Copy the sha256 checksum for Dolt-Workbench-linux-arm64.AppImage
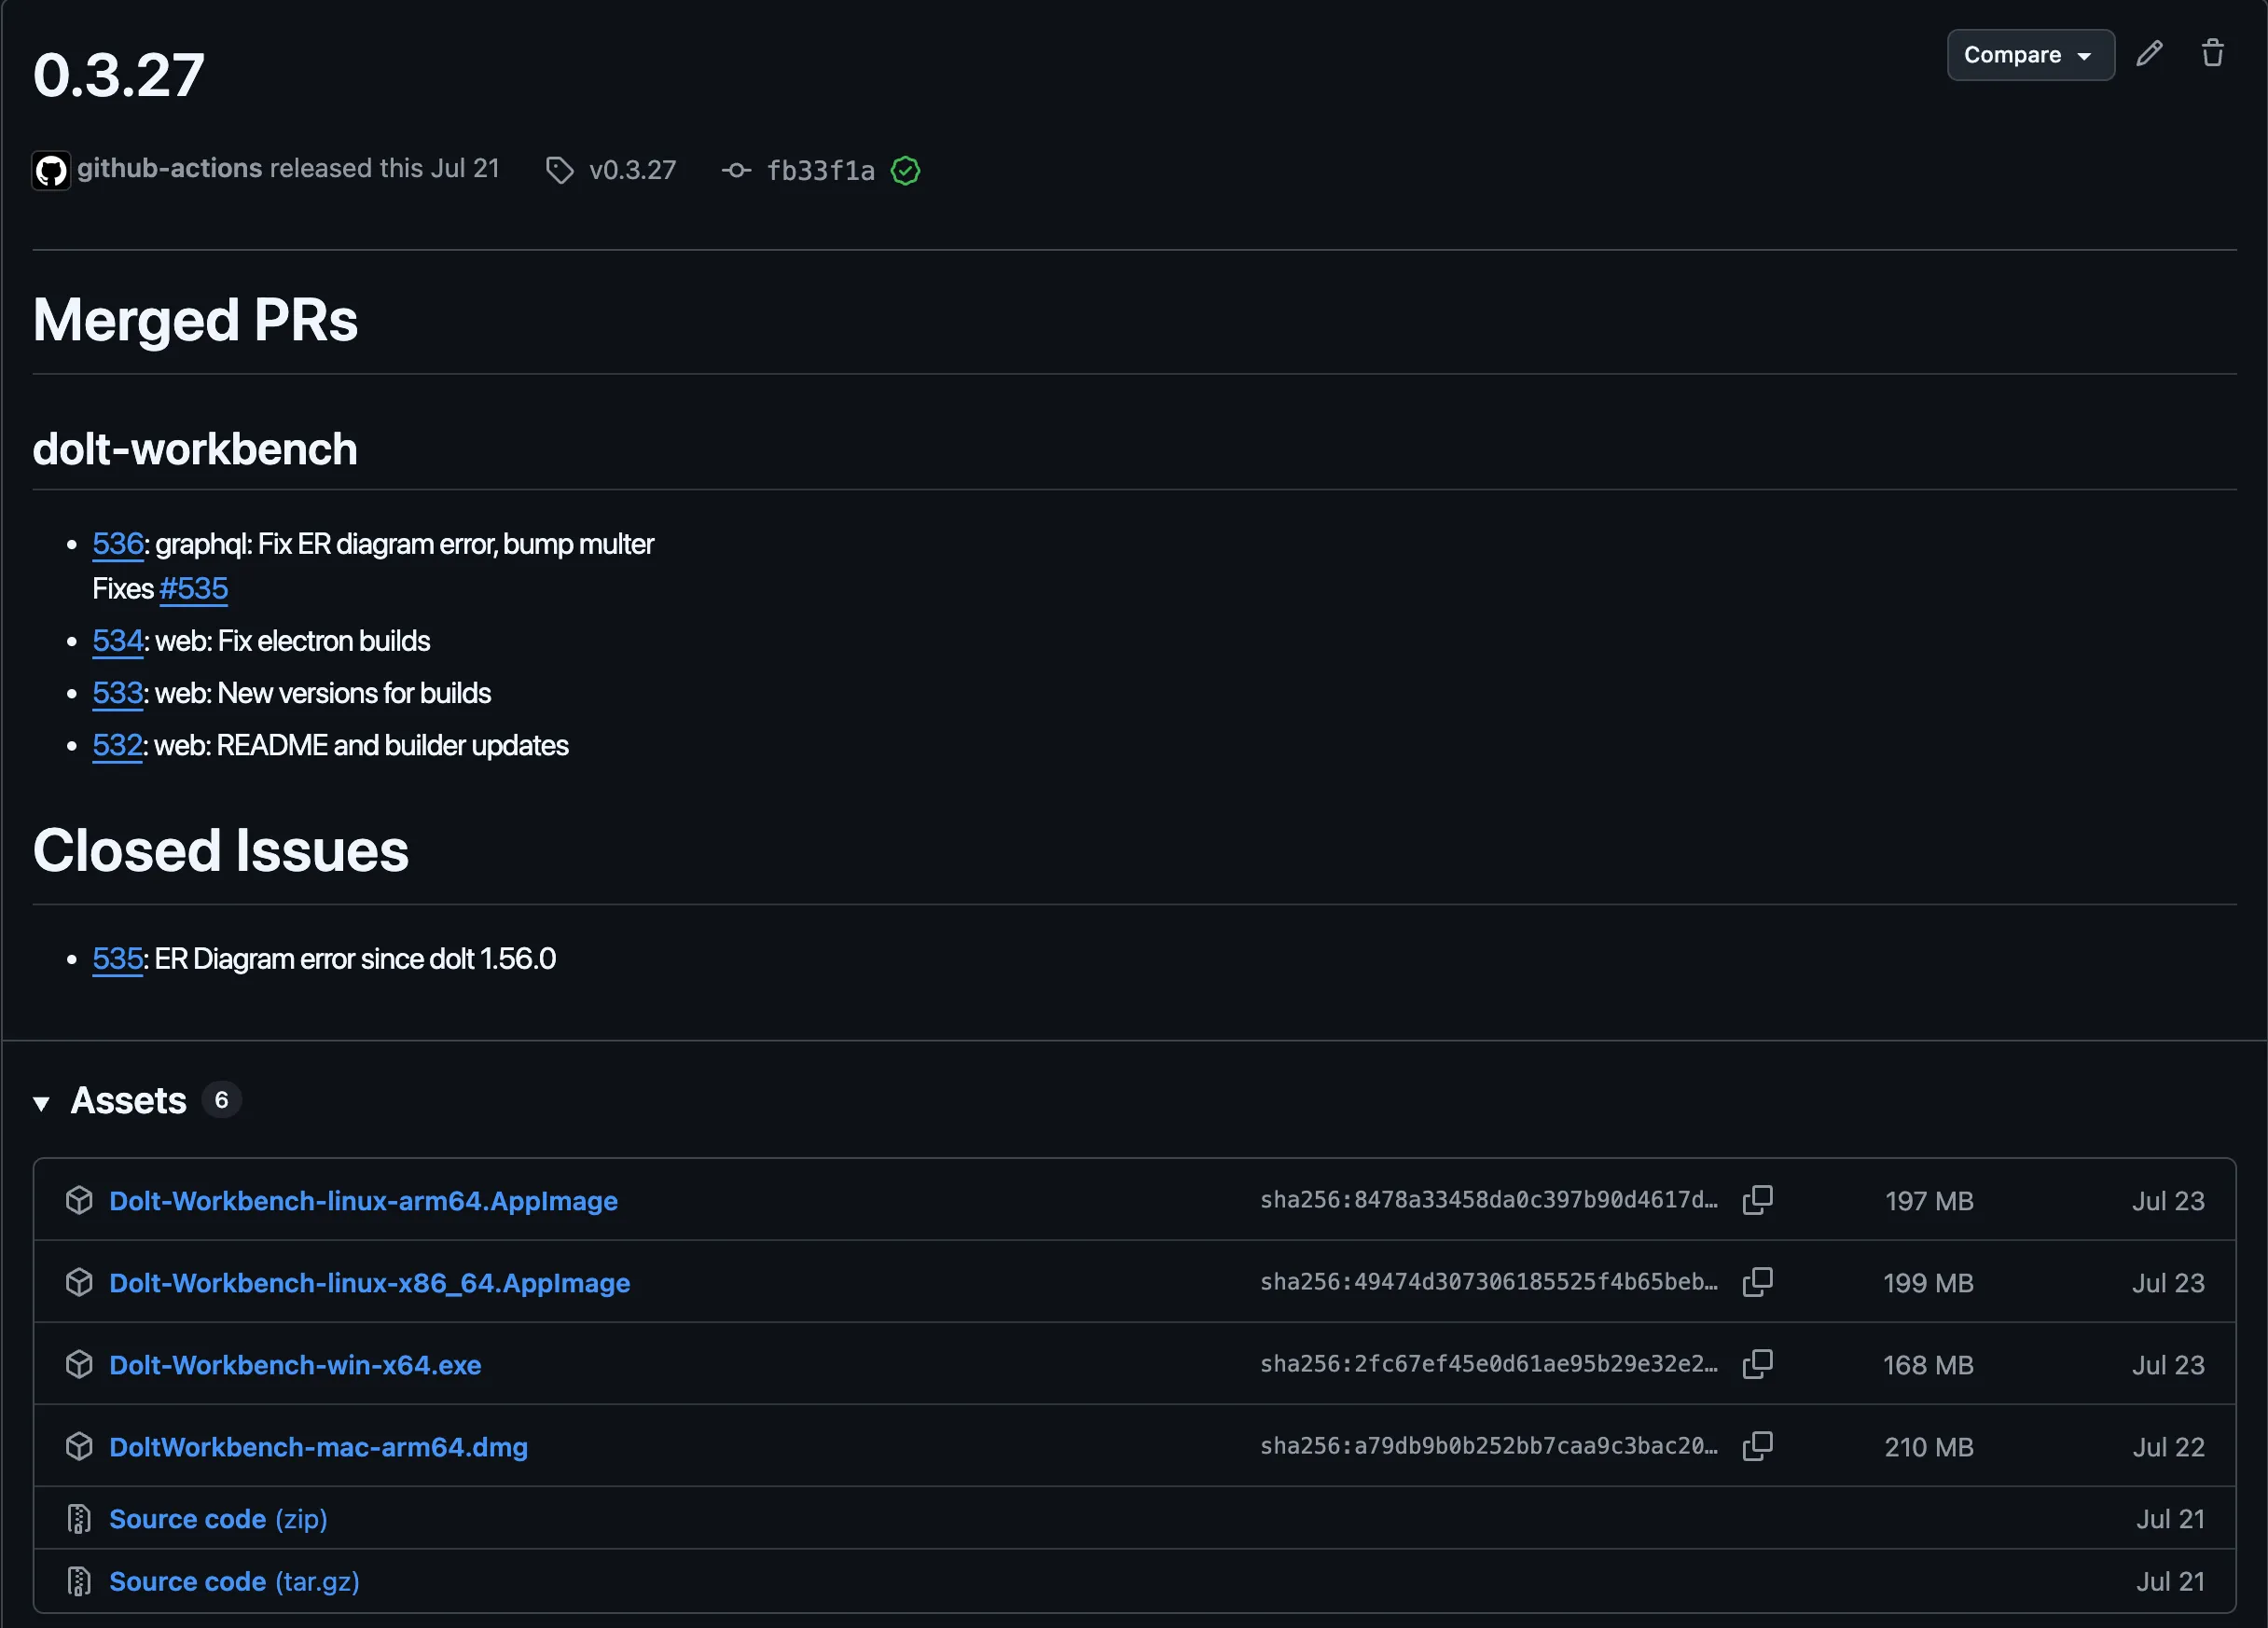The image size is (2268, 1628). [x=1757, y=1200]
